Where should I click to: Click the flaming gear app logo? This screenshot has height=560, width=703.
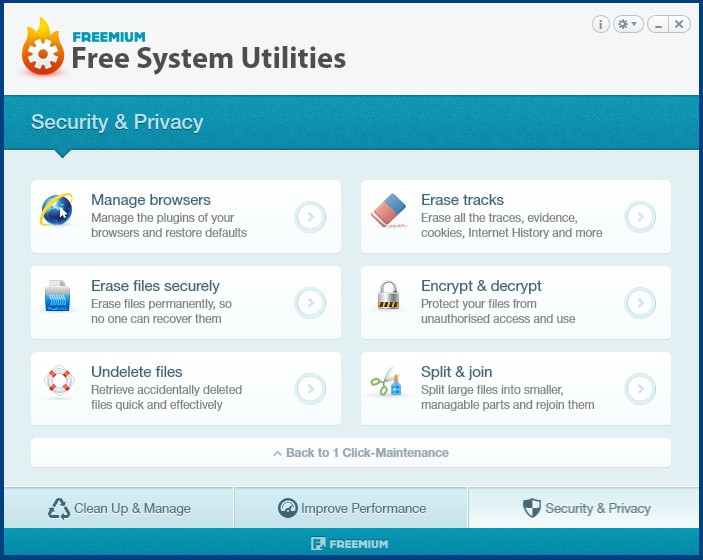pos(43,47)
